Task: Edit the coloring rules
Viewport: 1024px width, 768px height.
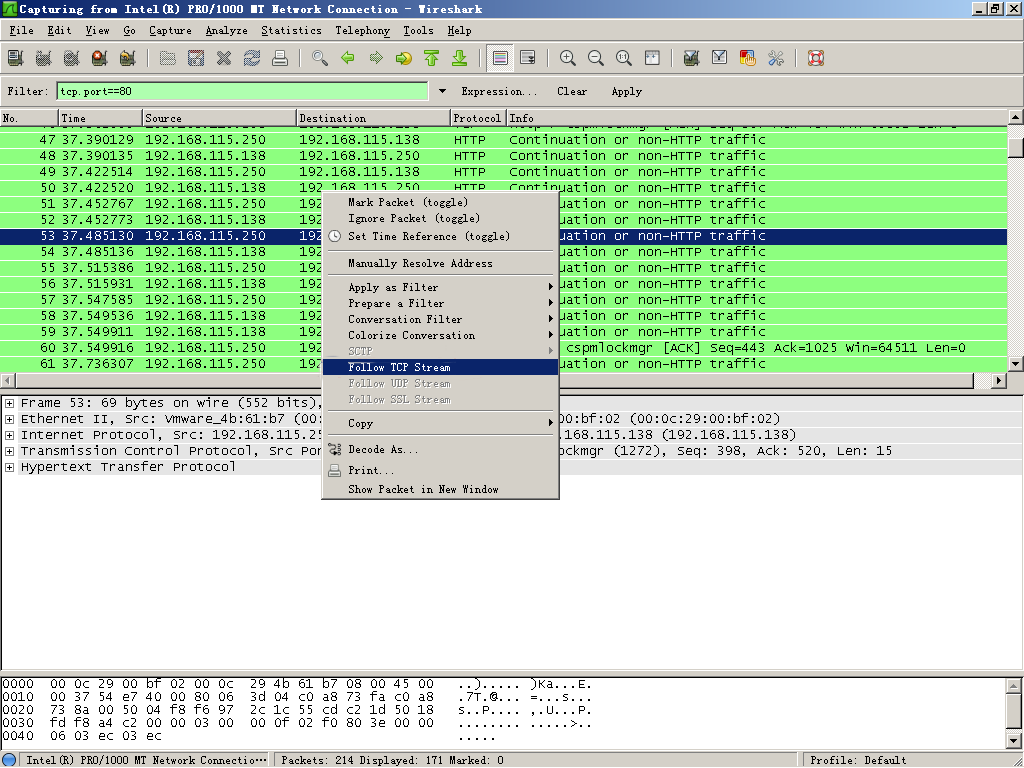Action: pos(748,58)
